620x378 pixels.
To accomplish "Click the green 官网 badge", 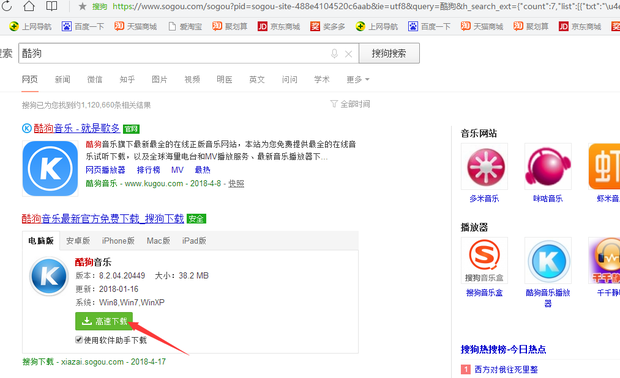I will pyautogui.click(x=131, y=129).
